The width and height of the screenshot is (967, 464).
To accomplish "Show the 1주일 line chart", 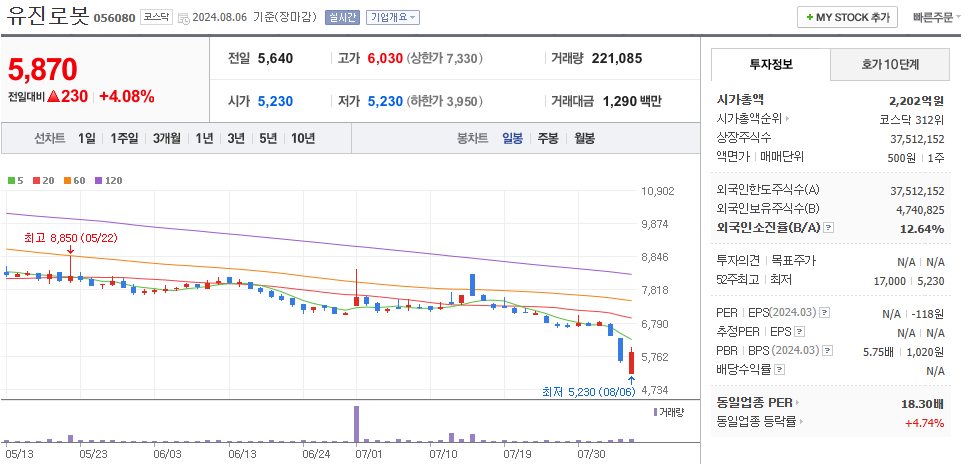I will [124, 138].
